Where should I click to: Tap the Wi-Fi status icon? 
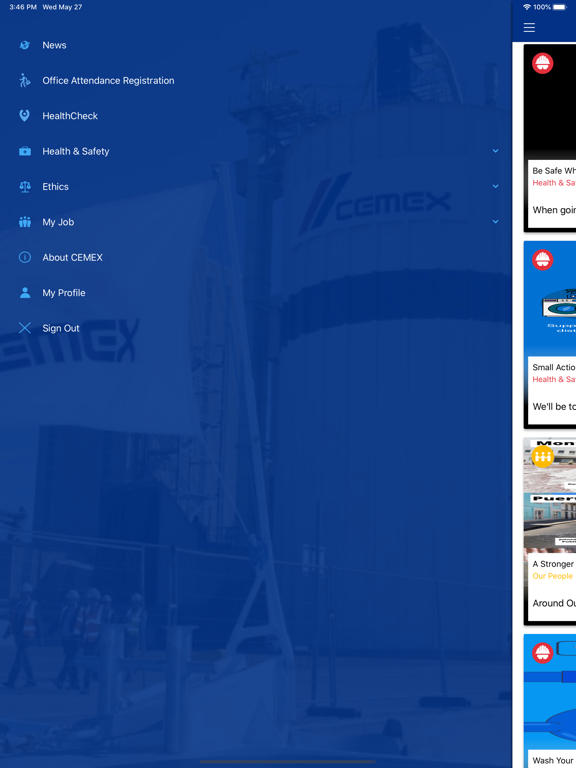(527, 7)
